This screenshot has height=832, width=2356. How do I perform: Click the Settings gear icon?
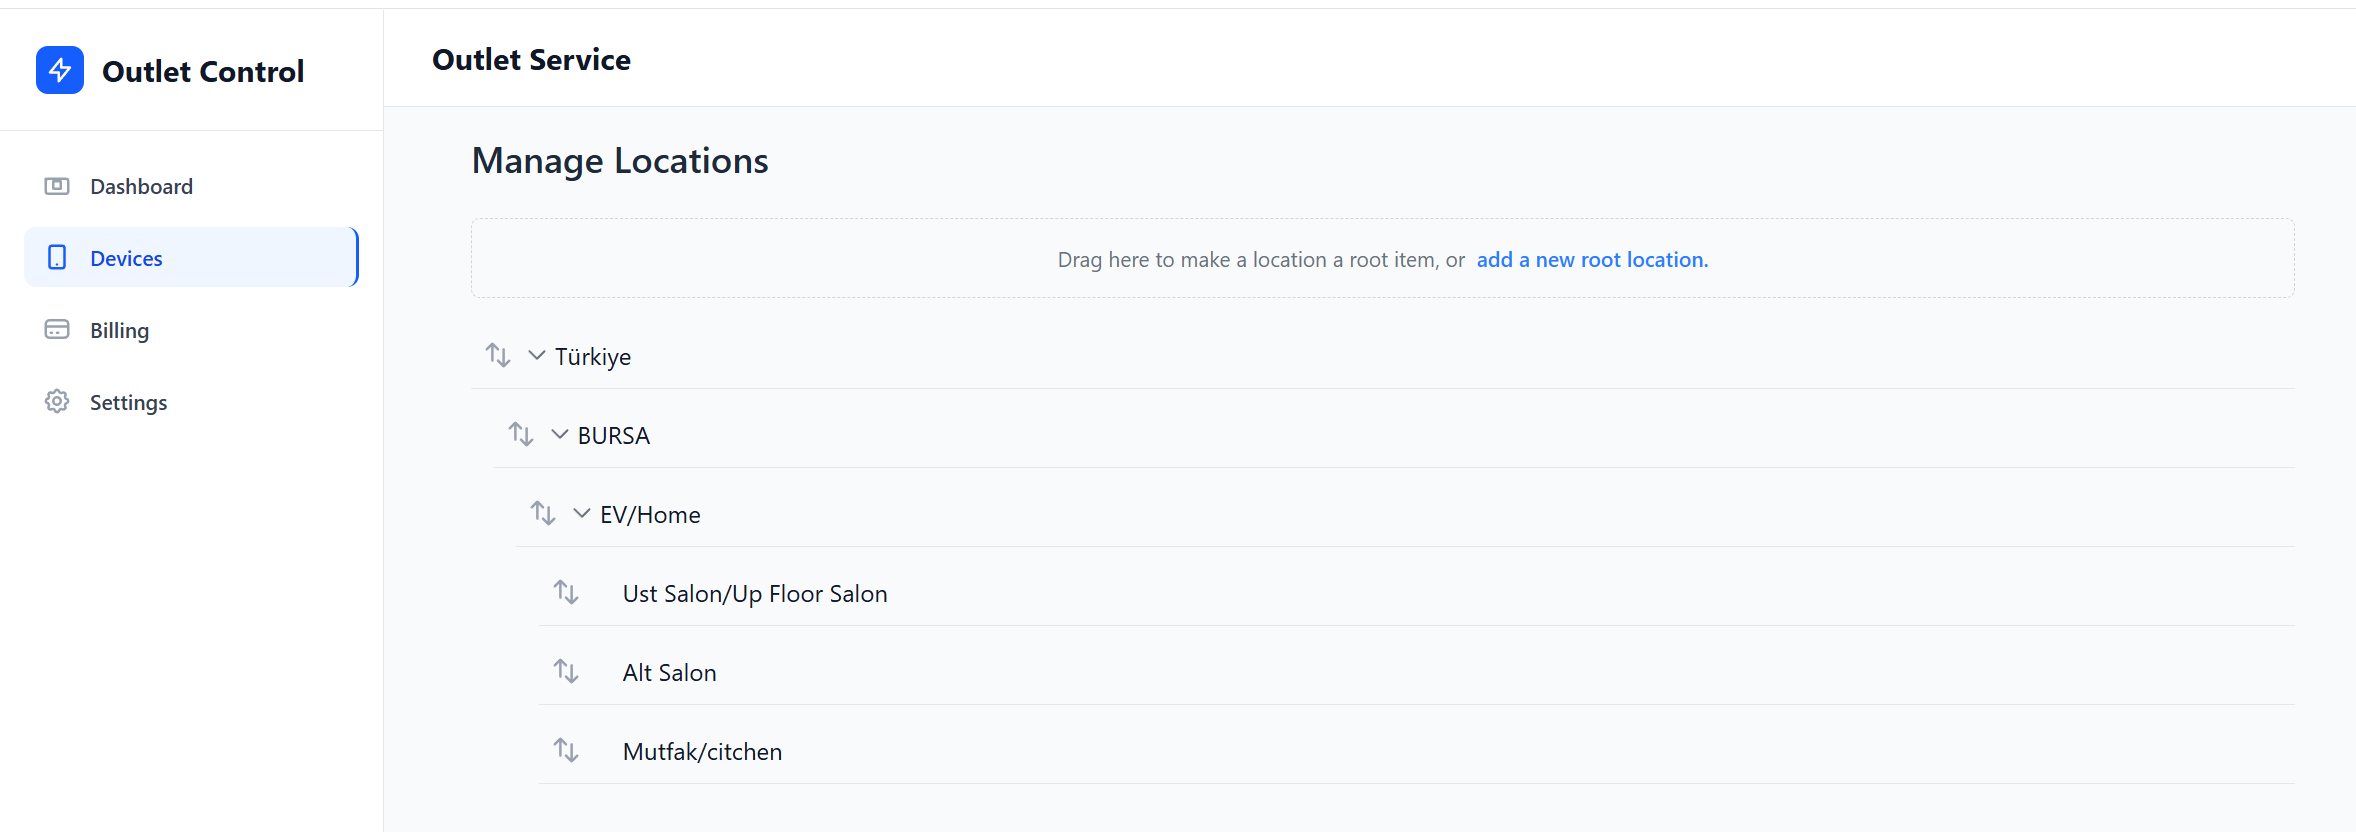click(x=57, y=401)
